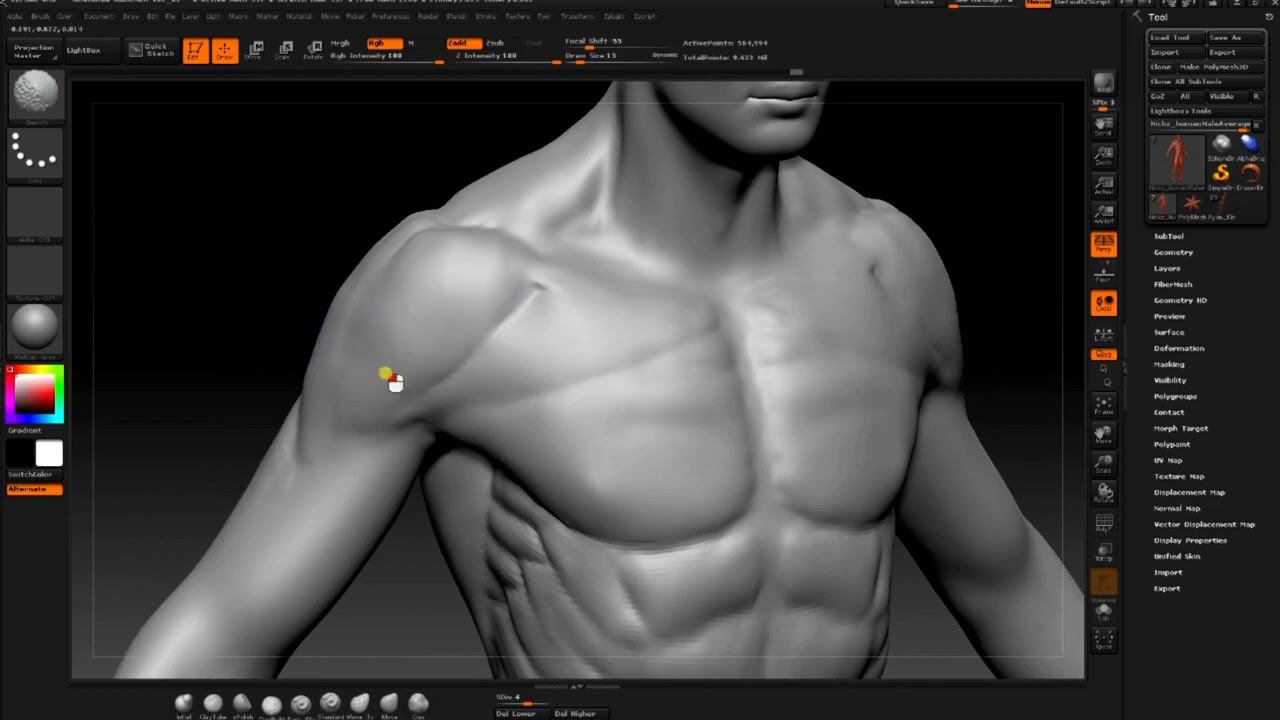1280x720 pixels.
Task: Pick a color in the color picker square
Action: [x=34, y=395]
